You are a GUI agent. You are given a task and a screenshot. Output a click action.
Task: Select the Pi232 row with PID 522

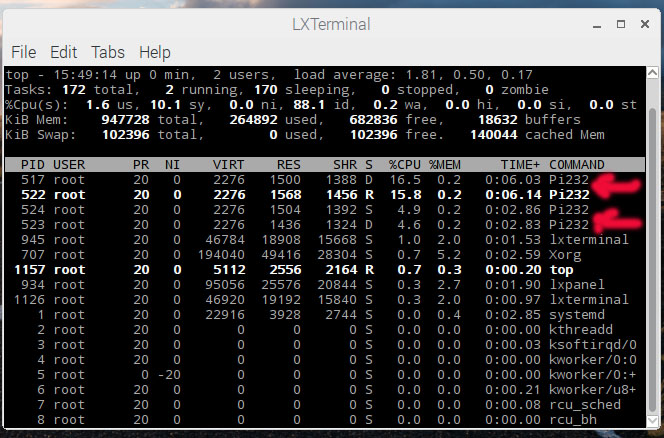click(x=300, y=194)
